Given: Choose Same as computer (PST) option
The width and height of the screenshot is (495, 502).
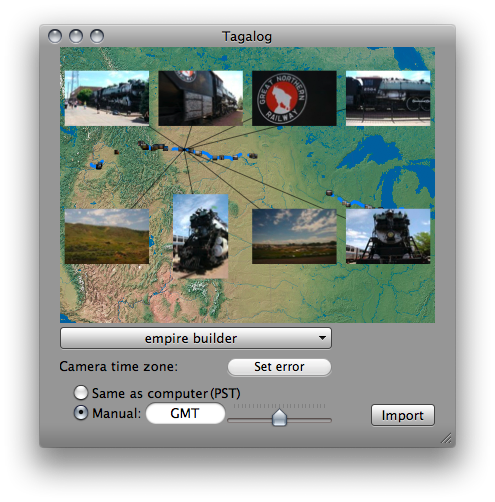Looking at the screenshot, I should pyautogui.click(x=81, y=393).
